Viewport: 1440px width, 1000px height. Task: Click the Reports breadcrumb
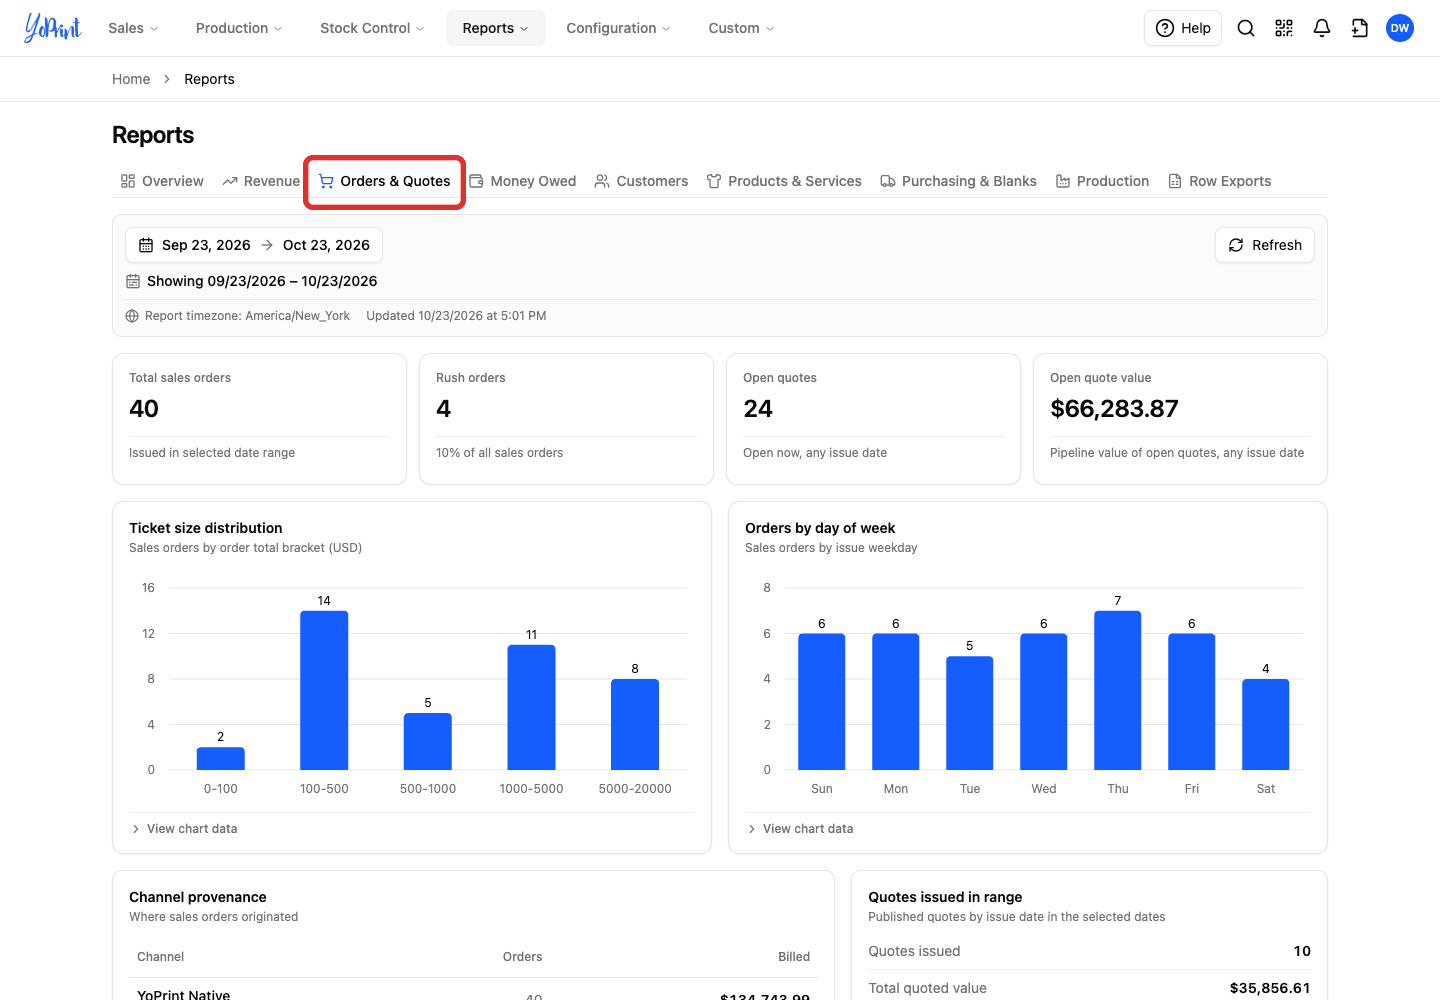[x=209, y=79]
